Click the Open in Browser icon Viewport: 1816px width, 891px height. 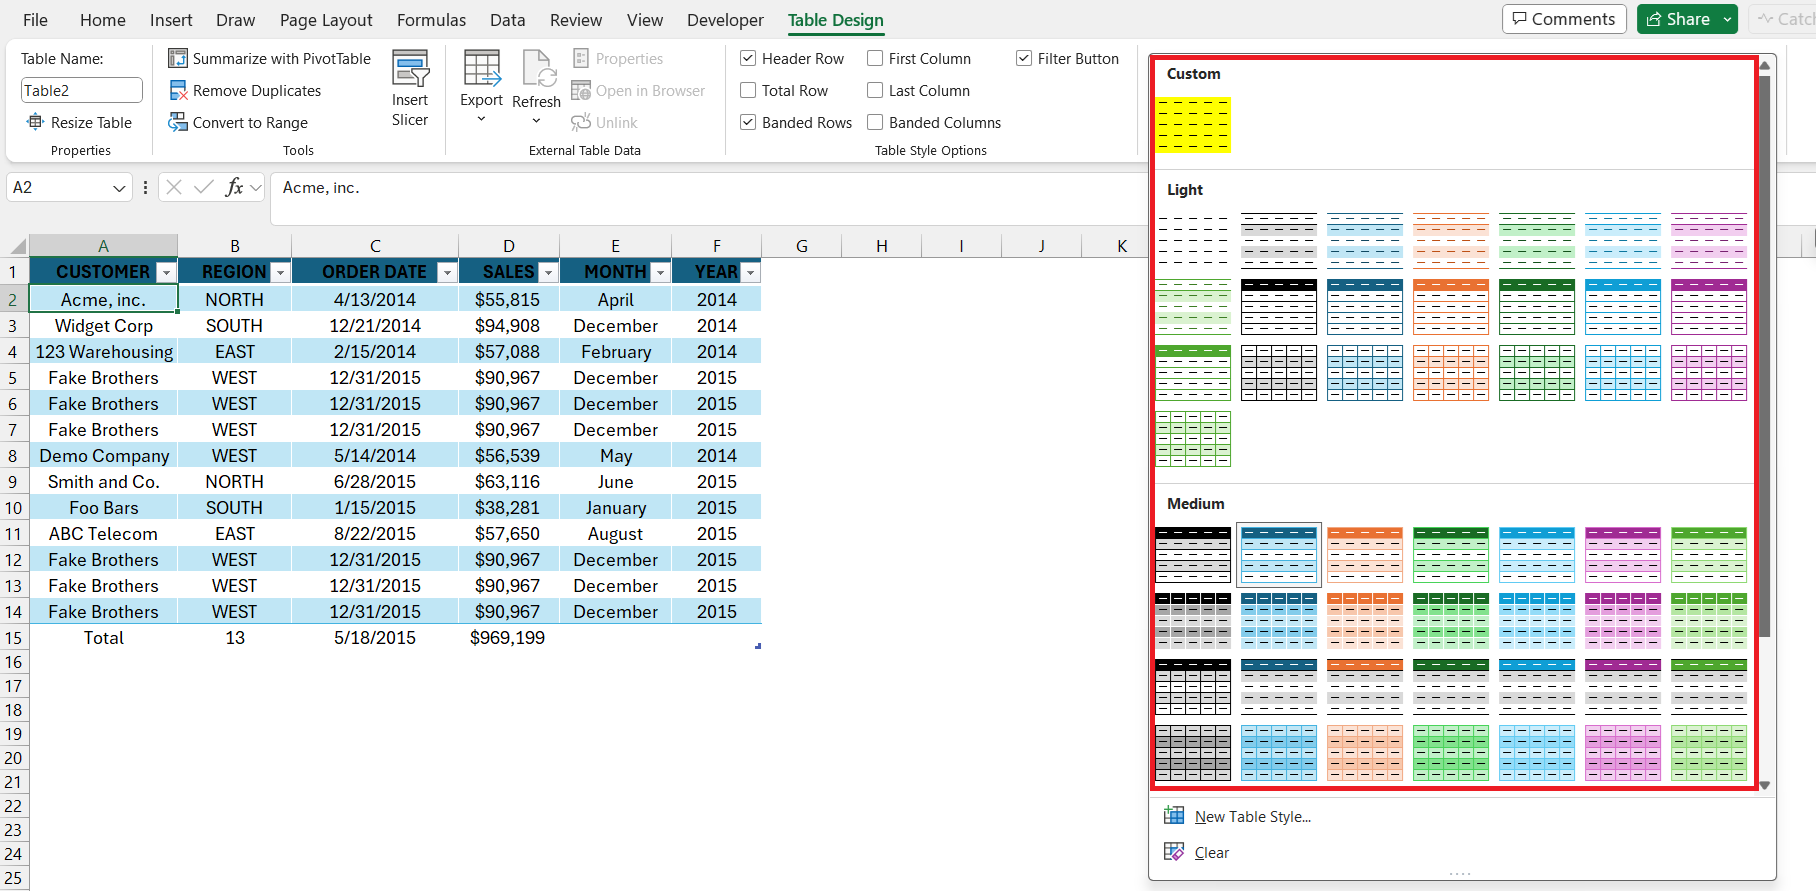pyautogui.click(x=581, y=90)
